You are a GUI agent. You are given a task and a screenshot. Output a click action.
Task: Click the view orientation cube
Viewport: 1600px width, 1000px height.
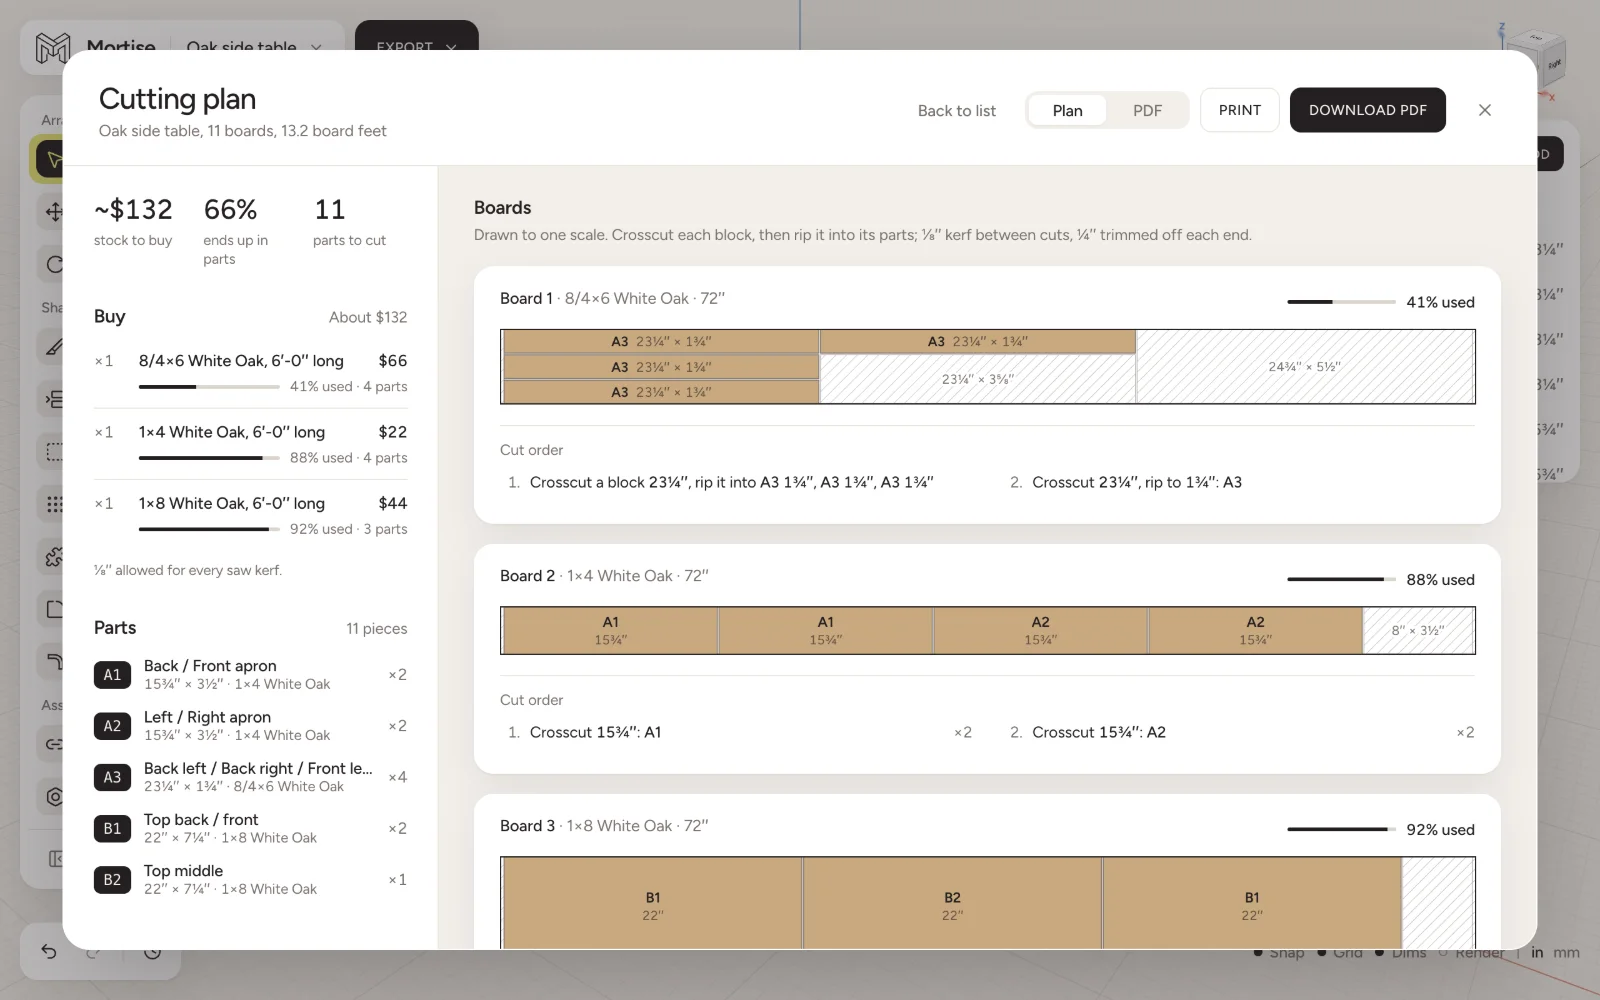click(x=1537, y=62)
